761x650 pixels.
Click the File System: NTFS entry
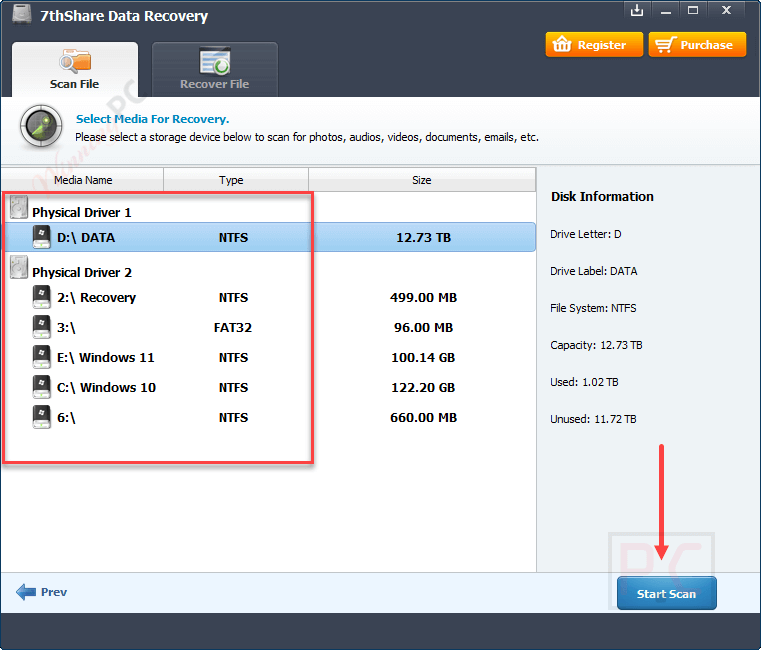click(593, 308)
